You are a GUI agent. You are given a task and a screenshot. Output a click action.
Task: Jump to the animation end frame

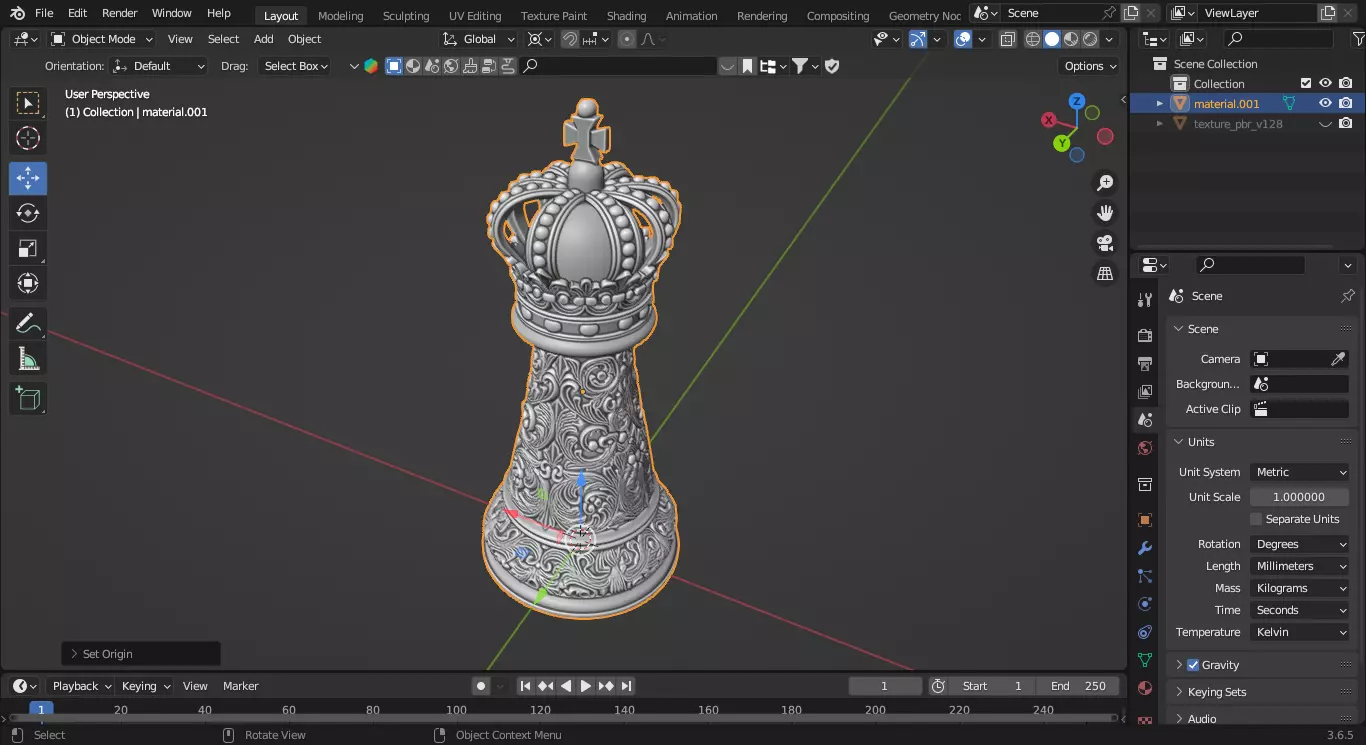click(x=627, y=686)
